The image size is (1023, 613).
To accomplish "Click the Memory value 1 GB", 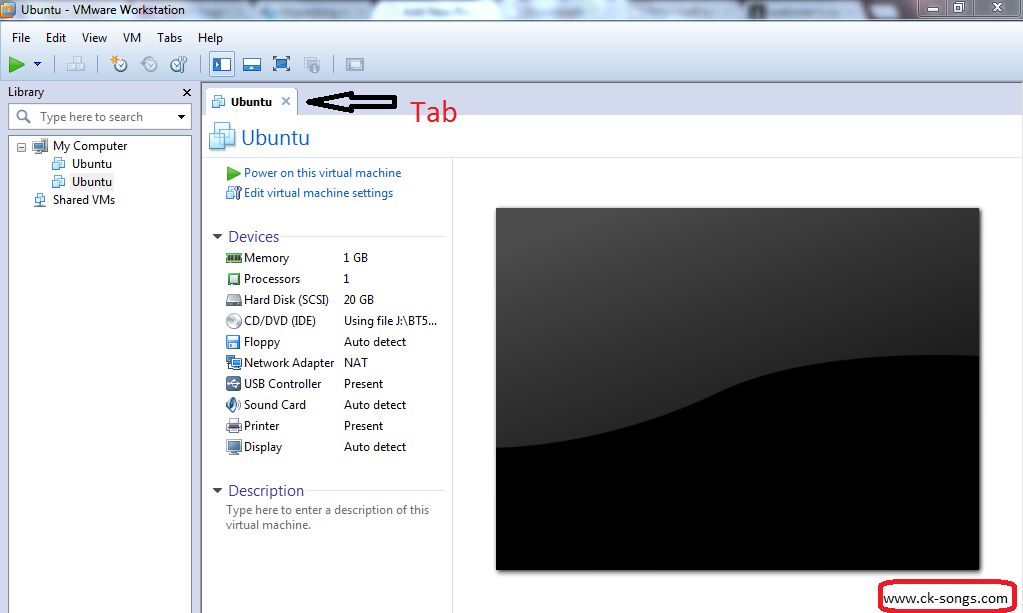I will [356, 258].
